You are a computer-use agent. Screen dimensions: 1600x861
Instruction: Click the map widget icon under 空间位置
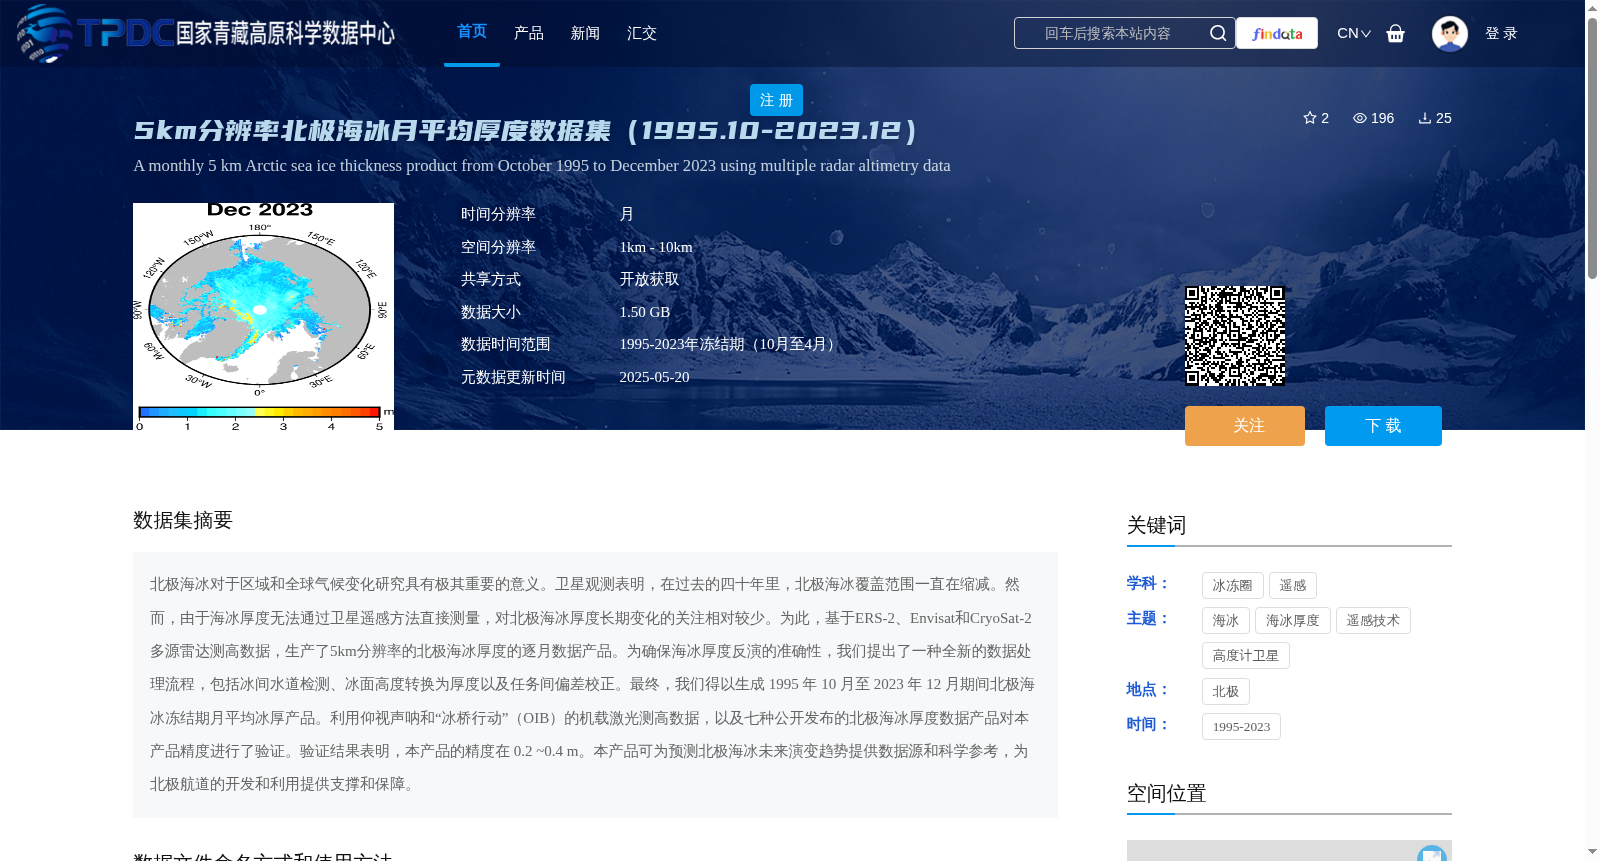(x=1432, y=853)
